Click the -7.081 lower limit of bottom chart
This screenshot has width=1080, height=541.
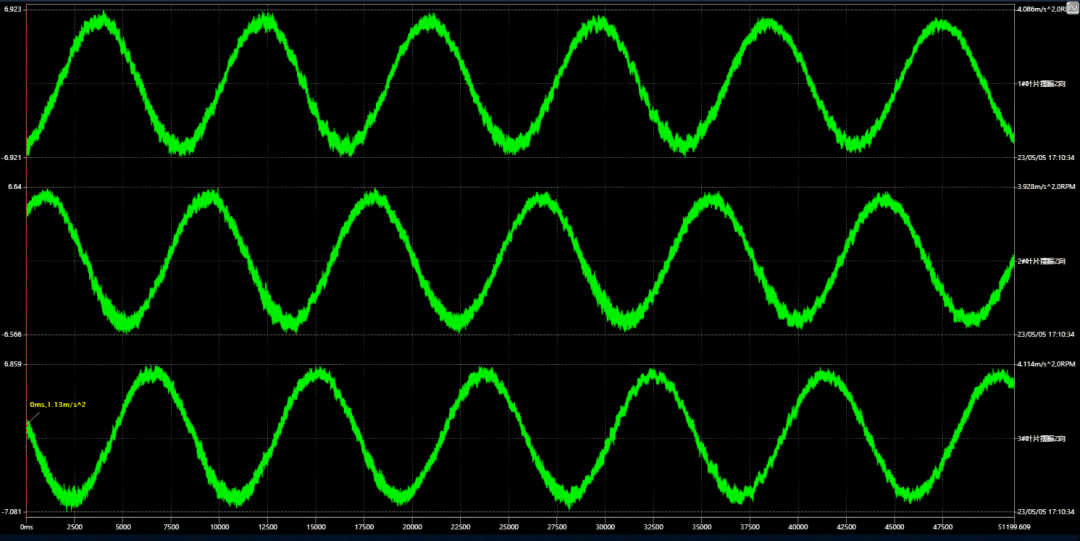click(x=13, y=511)
